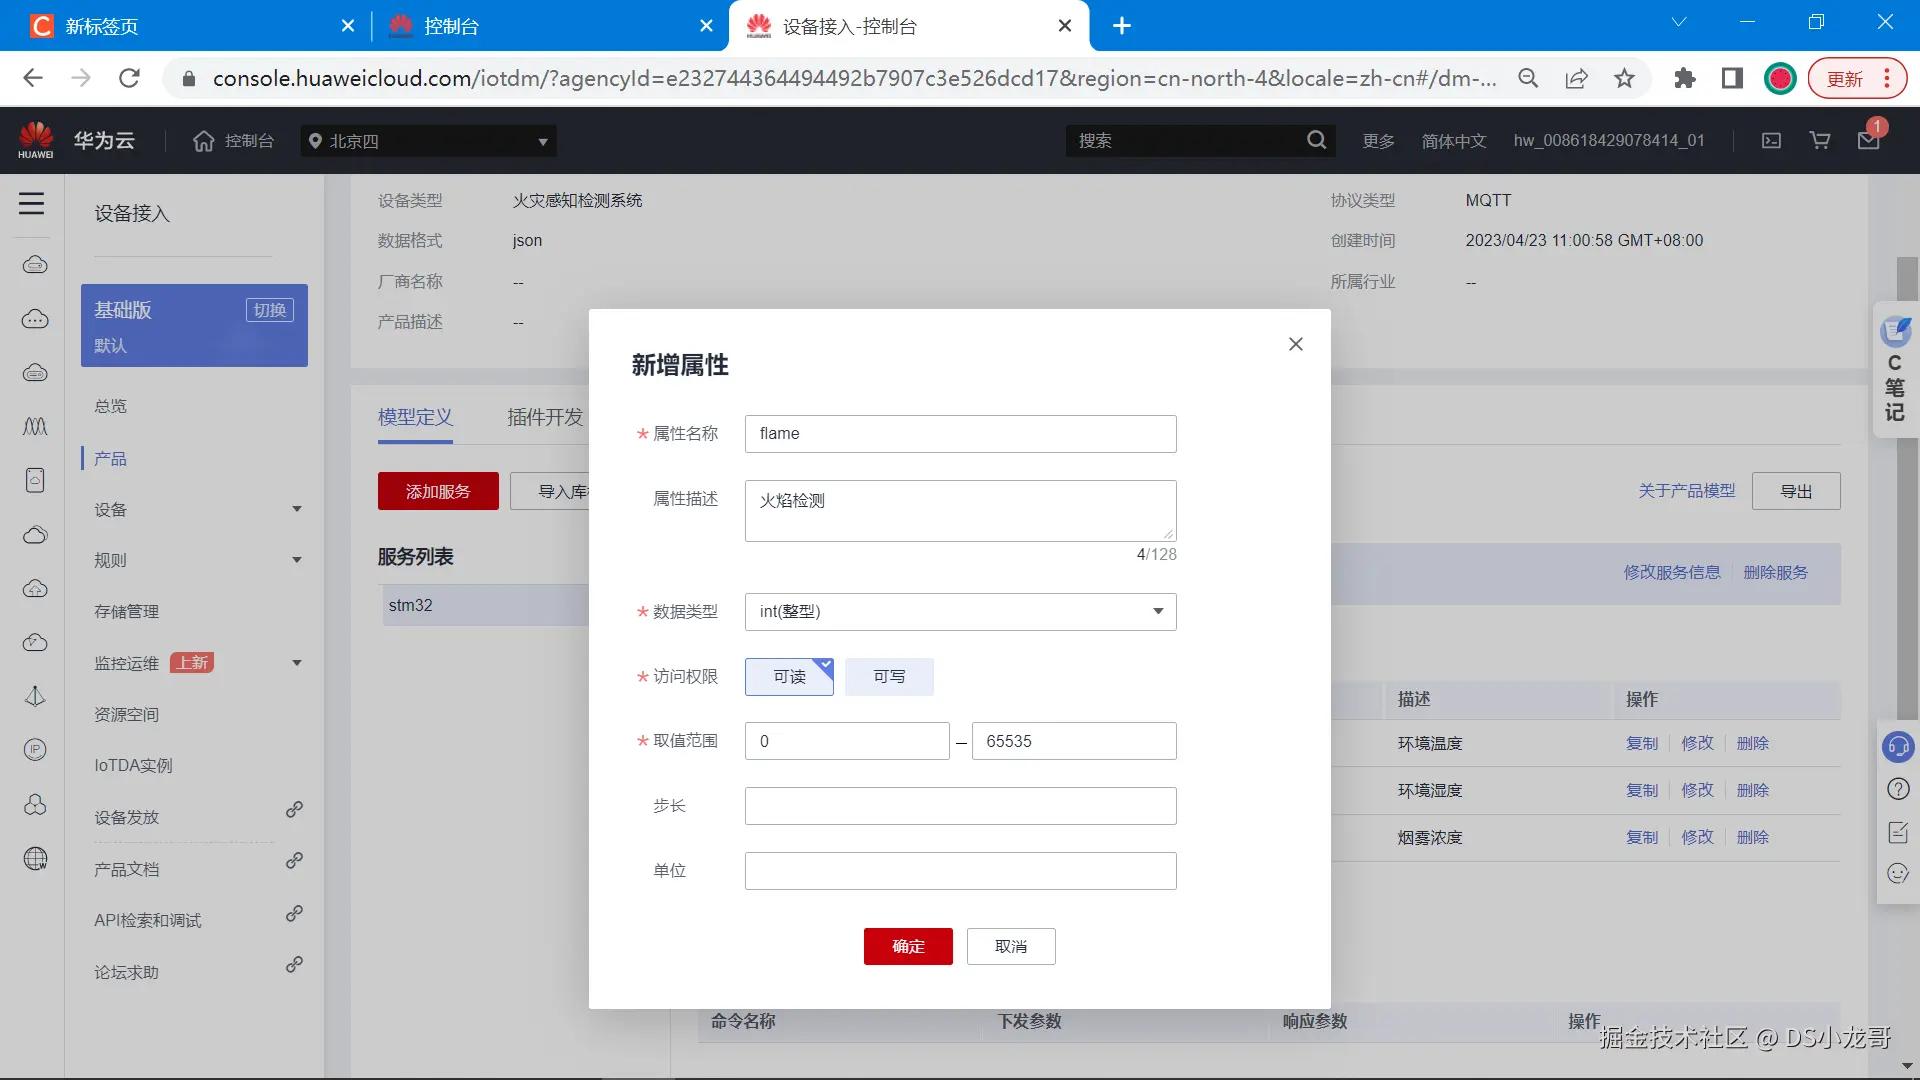The image size is (1920, 1080).
Task: Click the 取消 cancel button
Action: pos(1010,947)
